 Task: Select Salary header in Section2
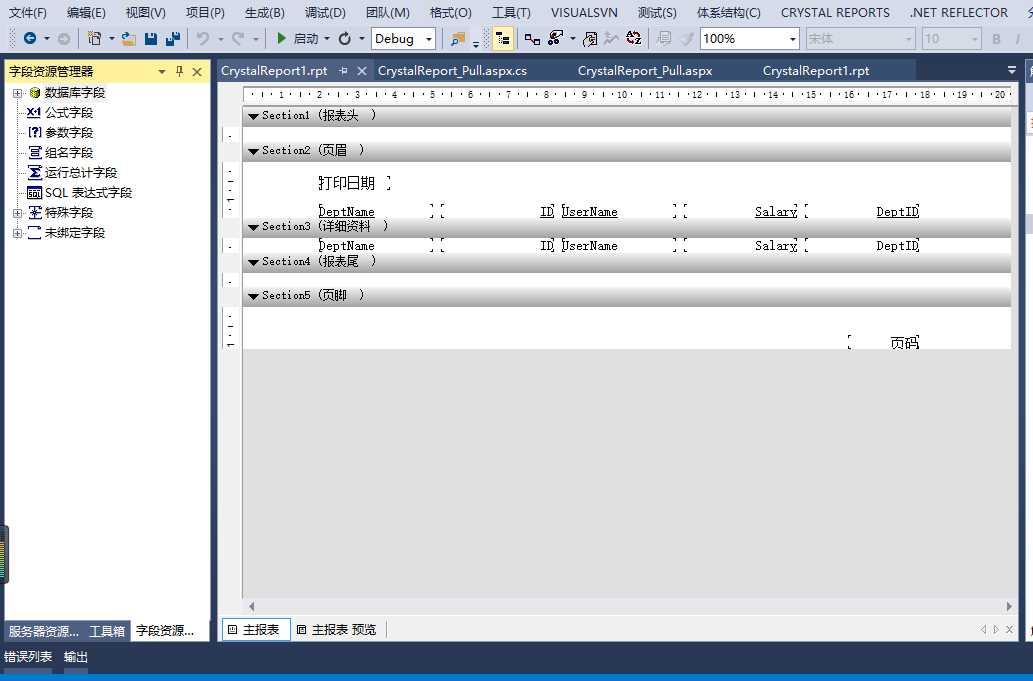click(741, 211)
